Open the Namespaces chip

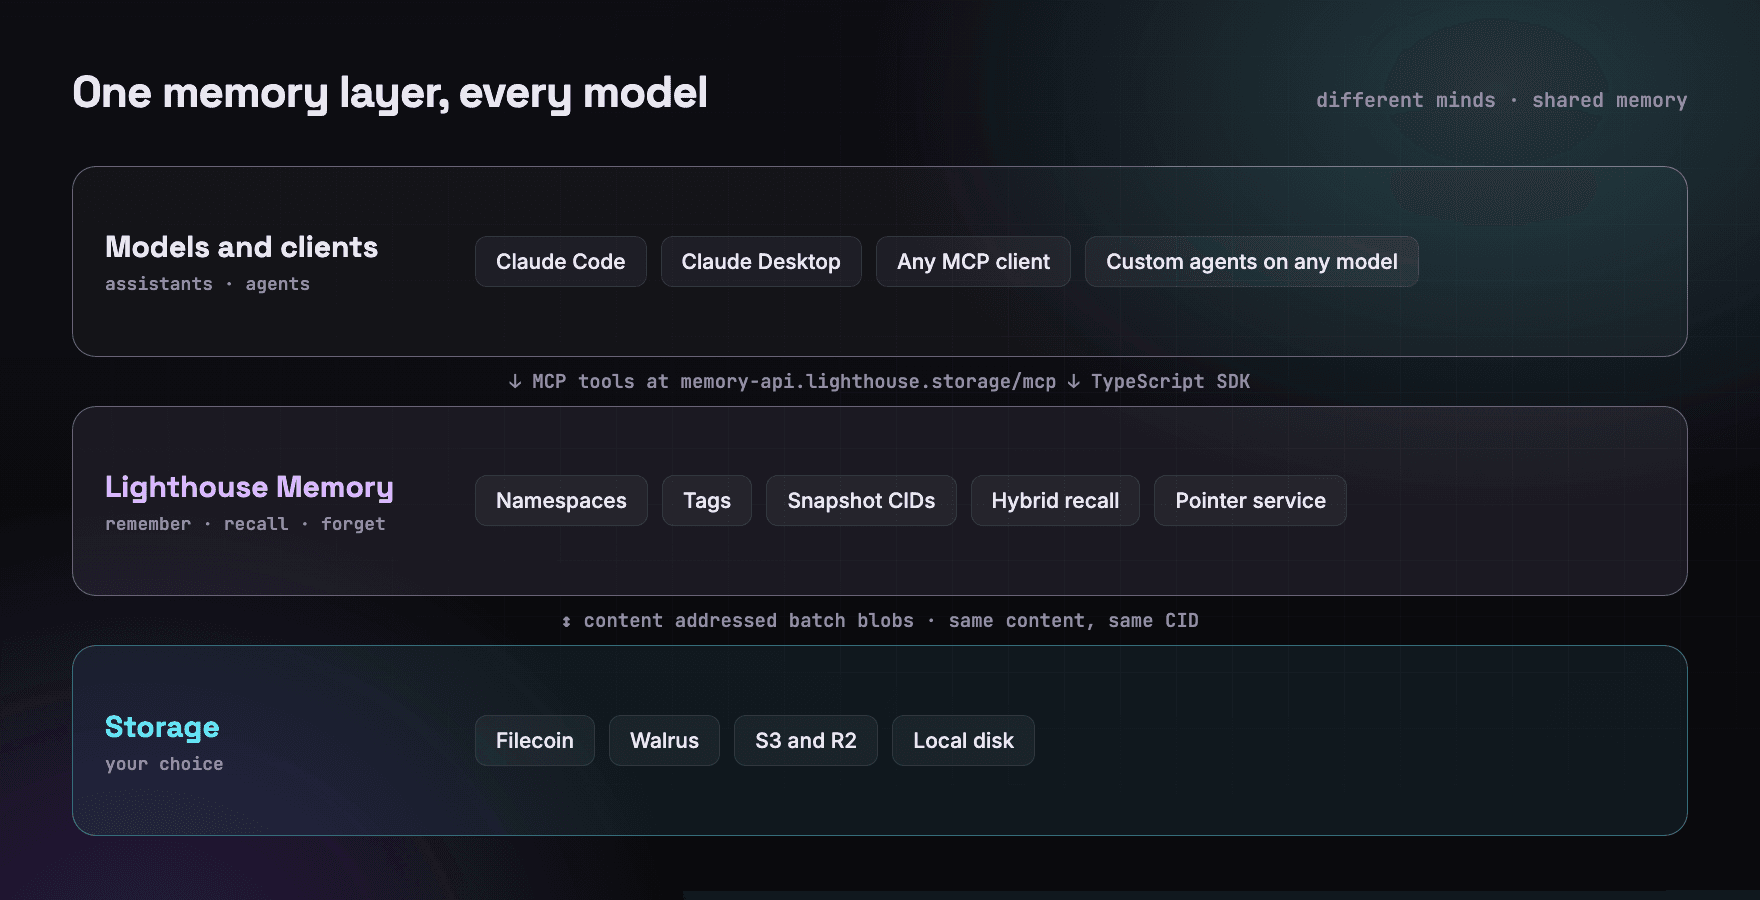click(561, 501)
